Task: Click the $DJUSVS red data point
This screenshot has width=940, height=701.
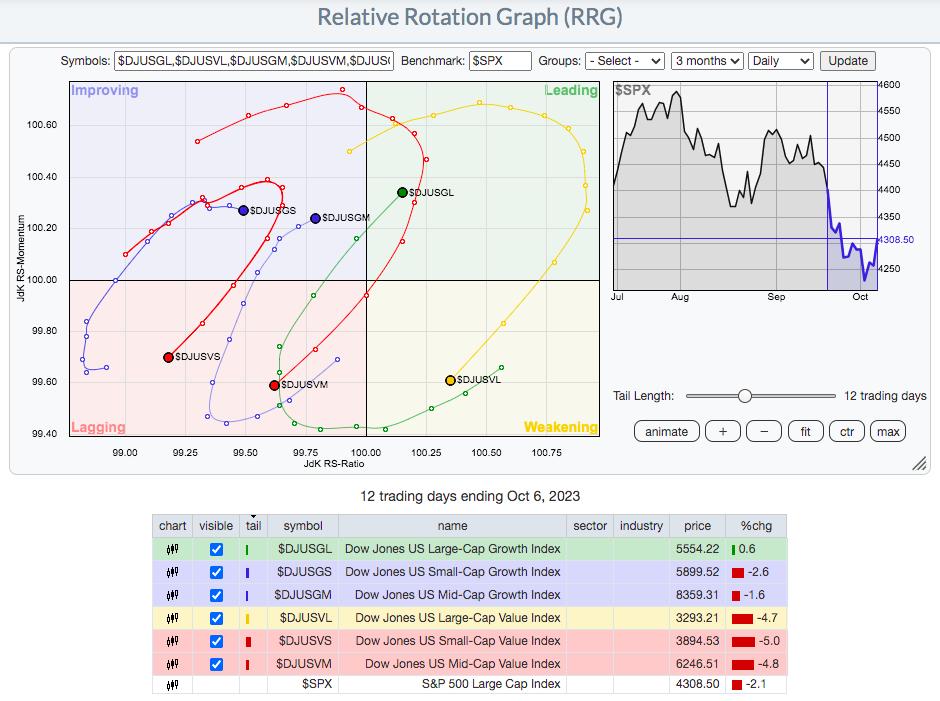Action: (168, 357)
